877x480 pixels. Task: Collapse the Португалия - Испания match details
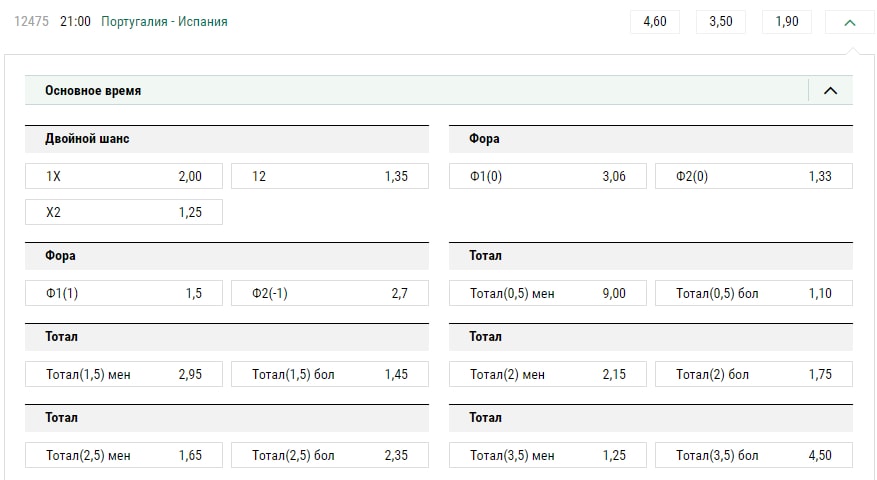click(850, 21)
